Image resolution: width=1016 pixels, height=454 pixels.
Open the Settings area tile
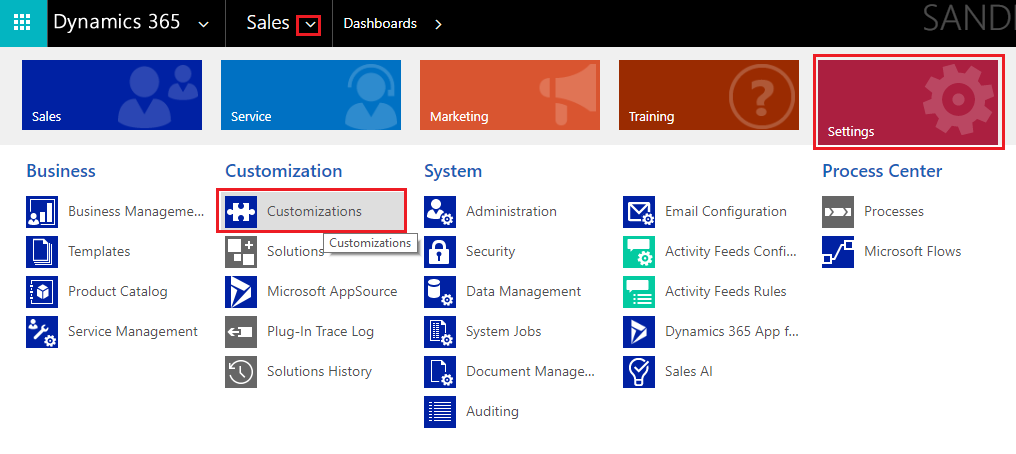pos(908,102)
